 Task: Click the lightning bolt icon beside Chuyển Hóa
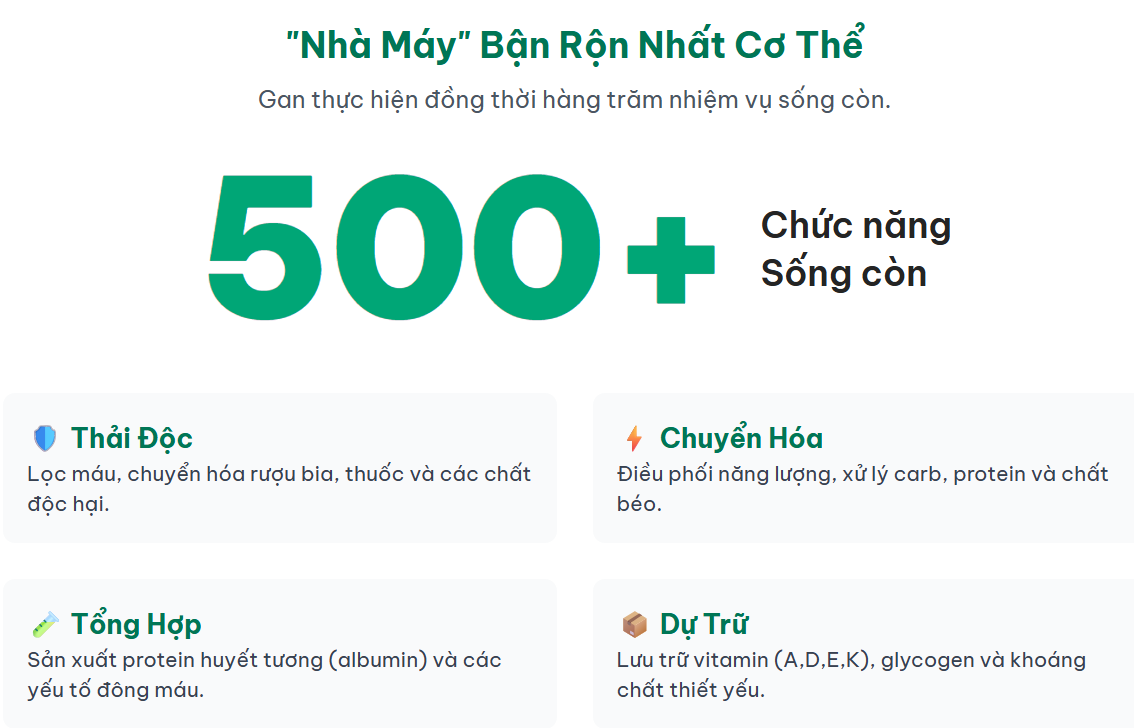pyautogui.click(x=634, y=438)
